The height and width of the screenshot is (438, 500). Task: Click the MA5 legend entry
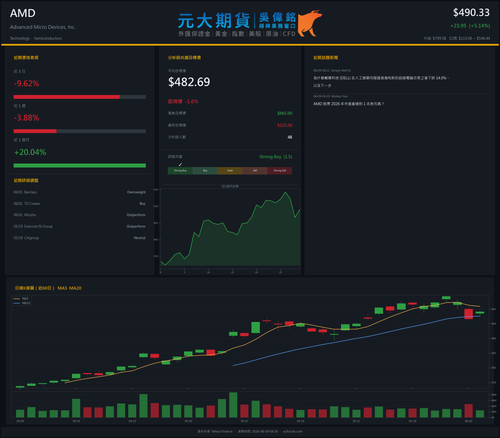pos(22,299)
